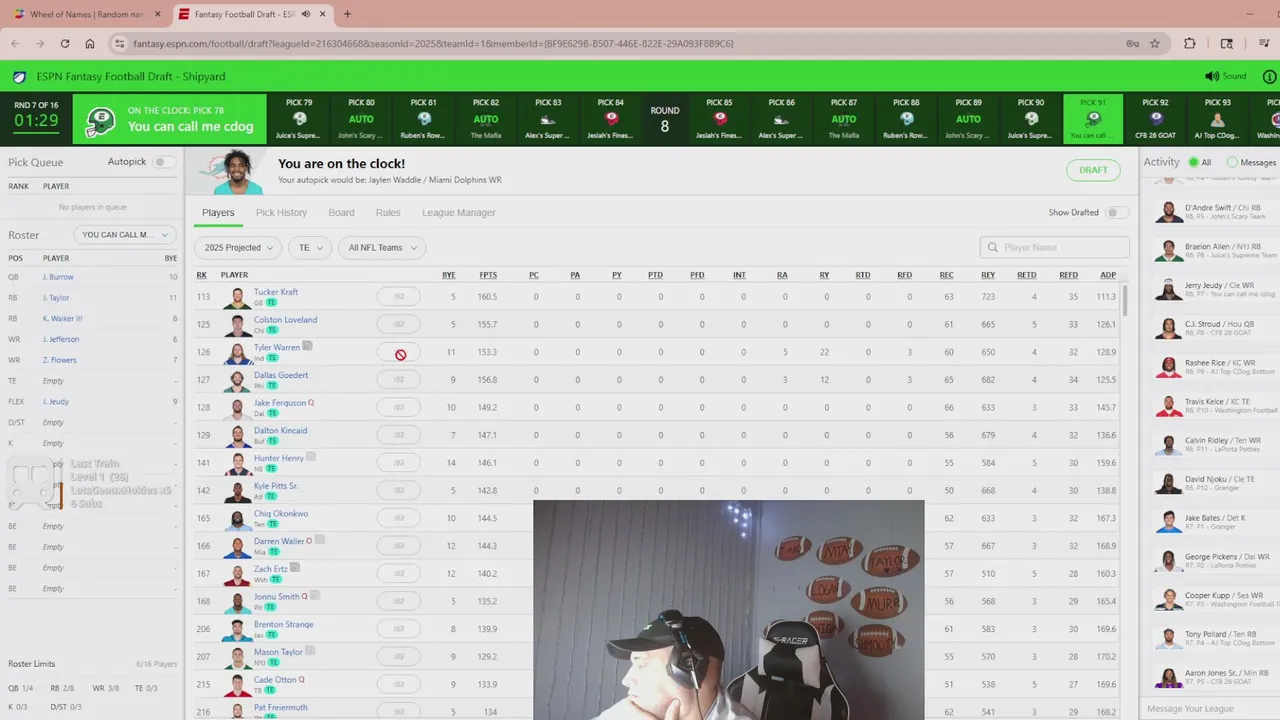The width and height of the screenshot is (1280, 720).
Task: Enable the Show Drafted toggle
Action: pos(1117,212)
